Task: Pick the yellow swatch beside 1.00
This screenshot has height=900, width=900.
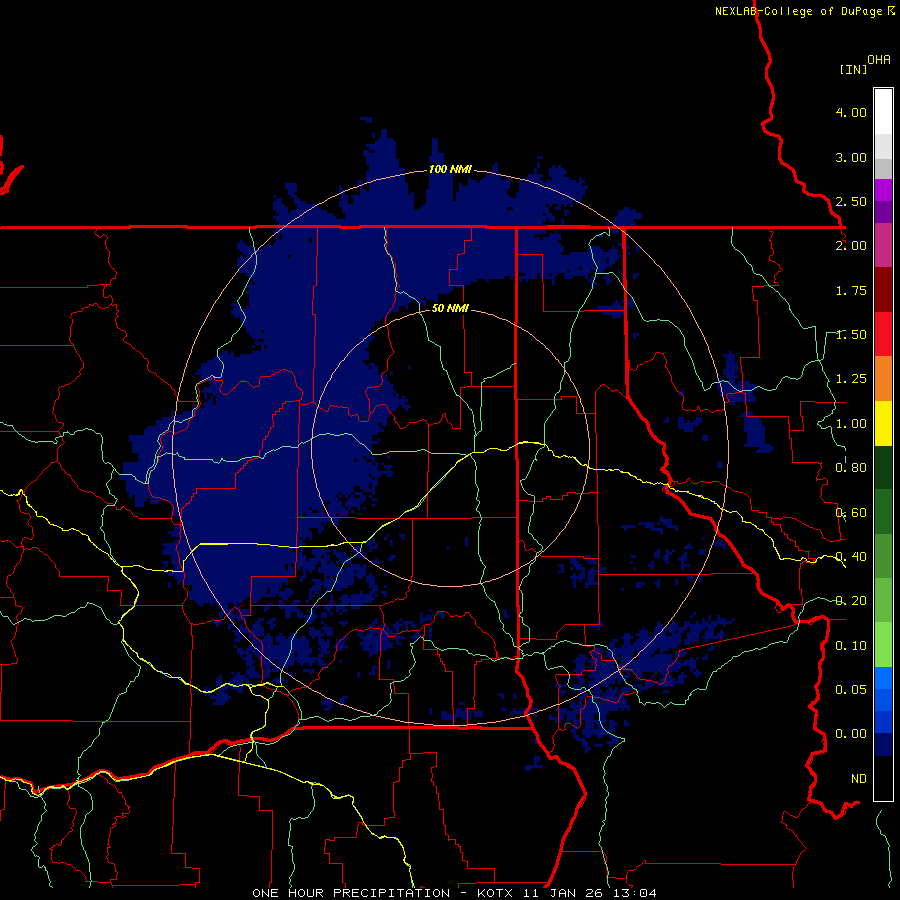Action: click(883, 423)
